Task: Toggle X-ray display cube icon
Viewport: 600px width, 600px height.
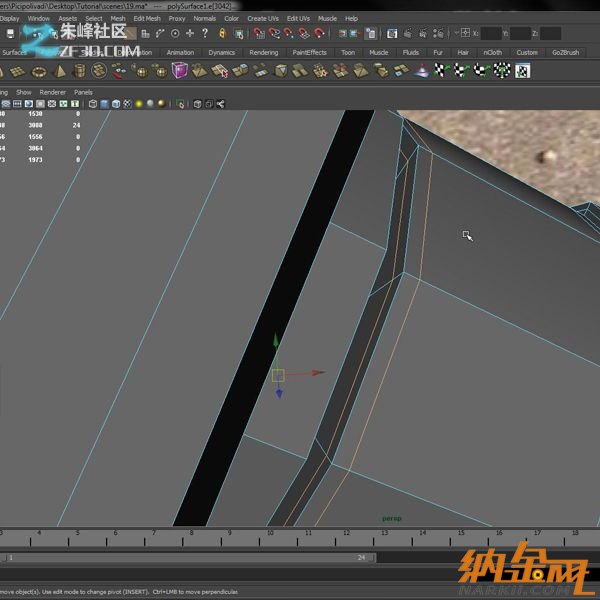Action: click(x=197, y=104)
